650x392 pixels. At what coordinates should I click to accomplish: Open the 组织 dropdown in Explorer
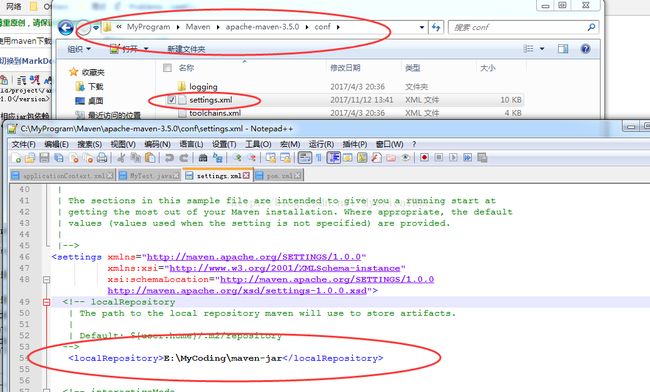tap(79, 49)
